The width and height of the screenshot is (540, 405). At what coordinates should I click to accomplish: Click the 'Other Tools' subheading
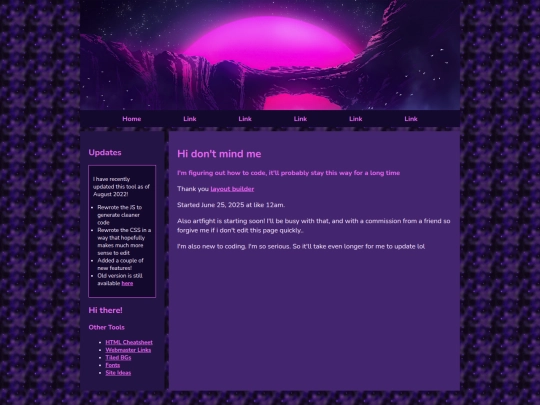pyautogui.click(x=106, y=327)
